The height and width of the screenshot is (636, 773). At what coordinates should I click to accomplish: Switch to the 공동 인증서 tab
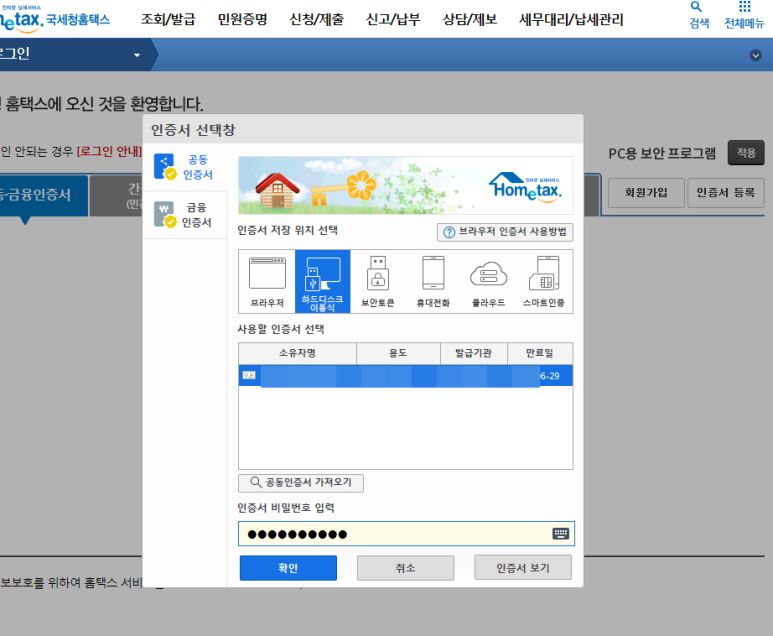(184, 167)
